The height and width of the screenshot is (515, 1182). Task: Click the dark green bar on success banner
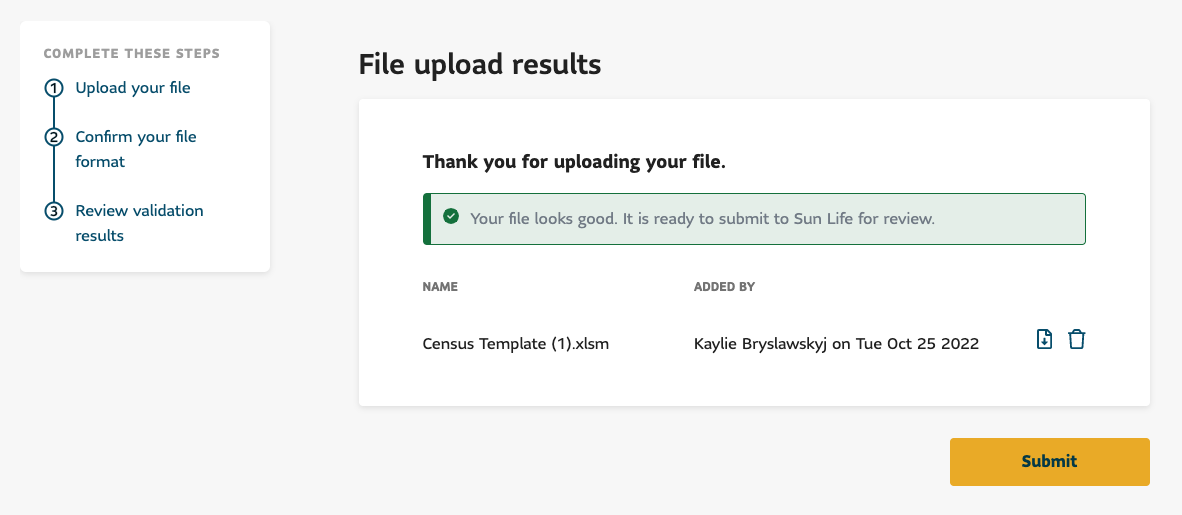(x=427, y=219)
